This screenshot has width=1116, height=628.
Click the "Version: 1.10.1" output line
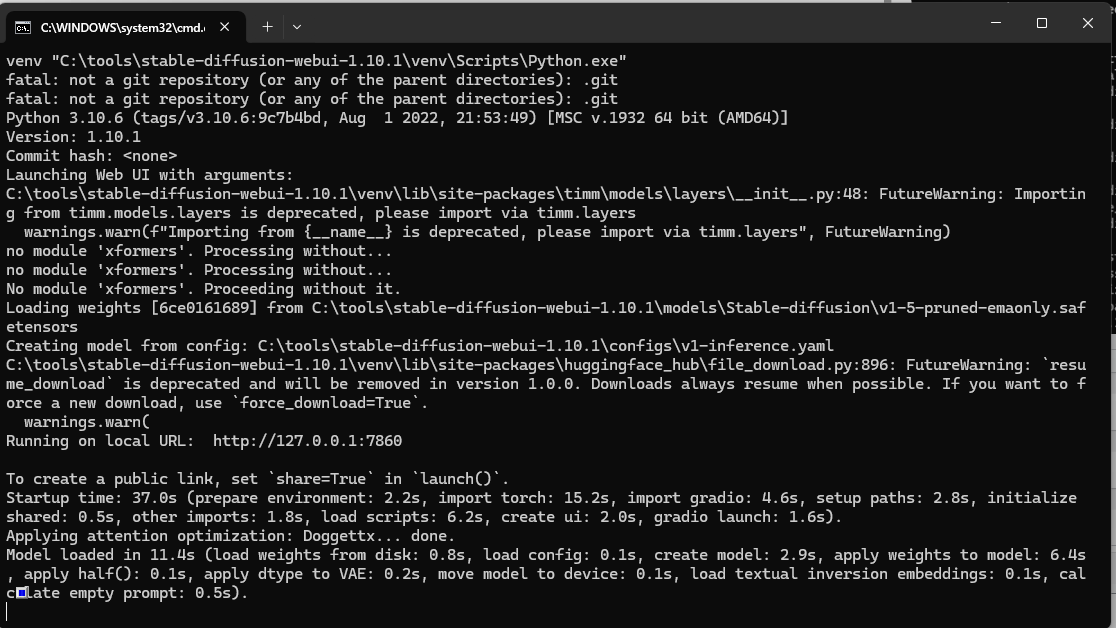coord(73,137)
